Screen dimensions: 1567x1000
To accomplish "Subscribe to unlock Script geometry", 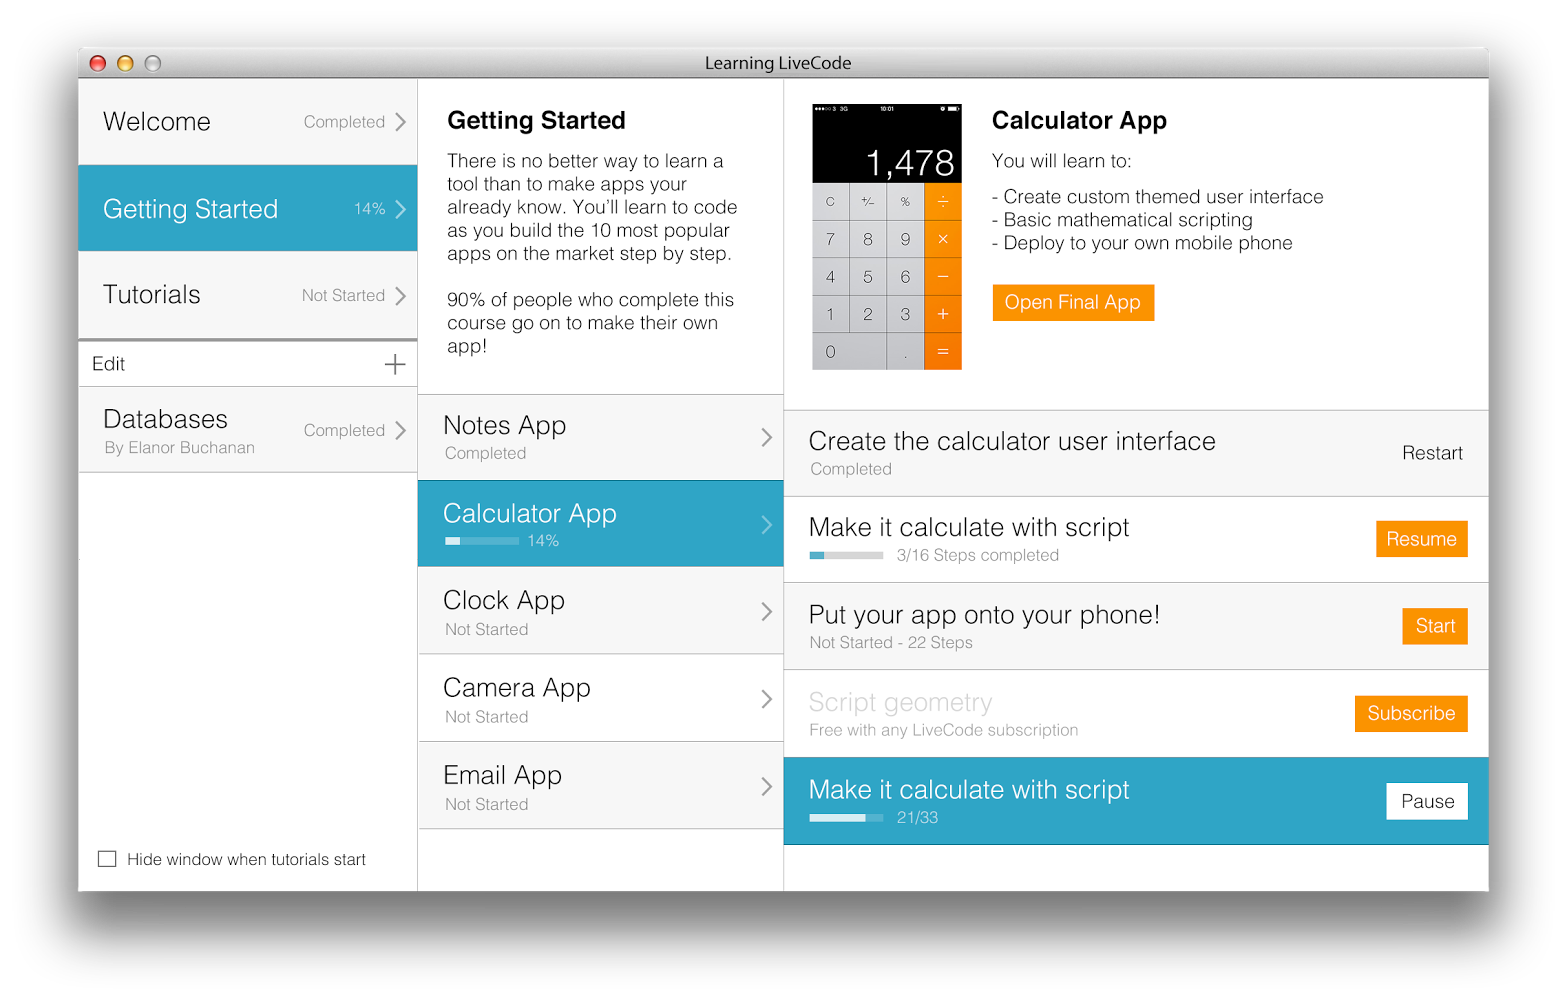I will tap(1410, 714).
